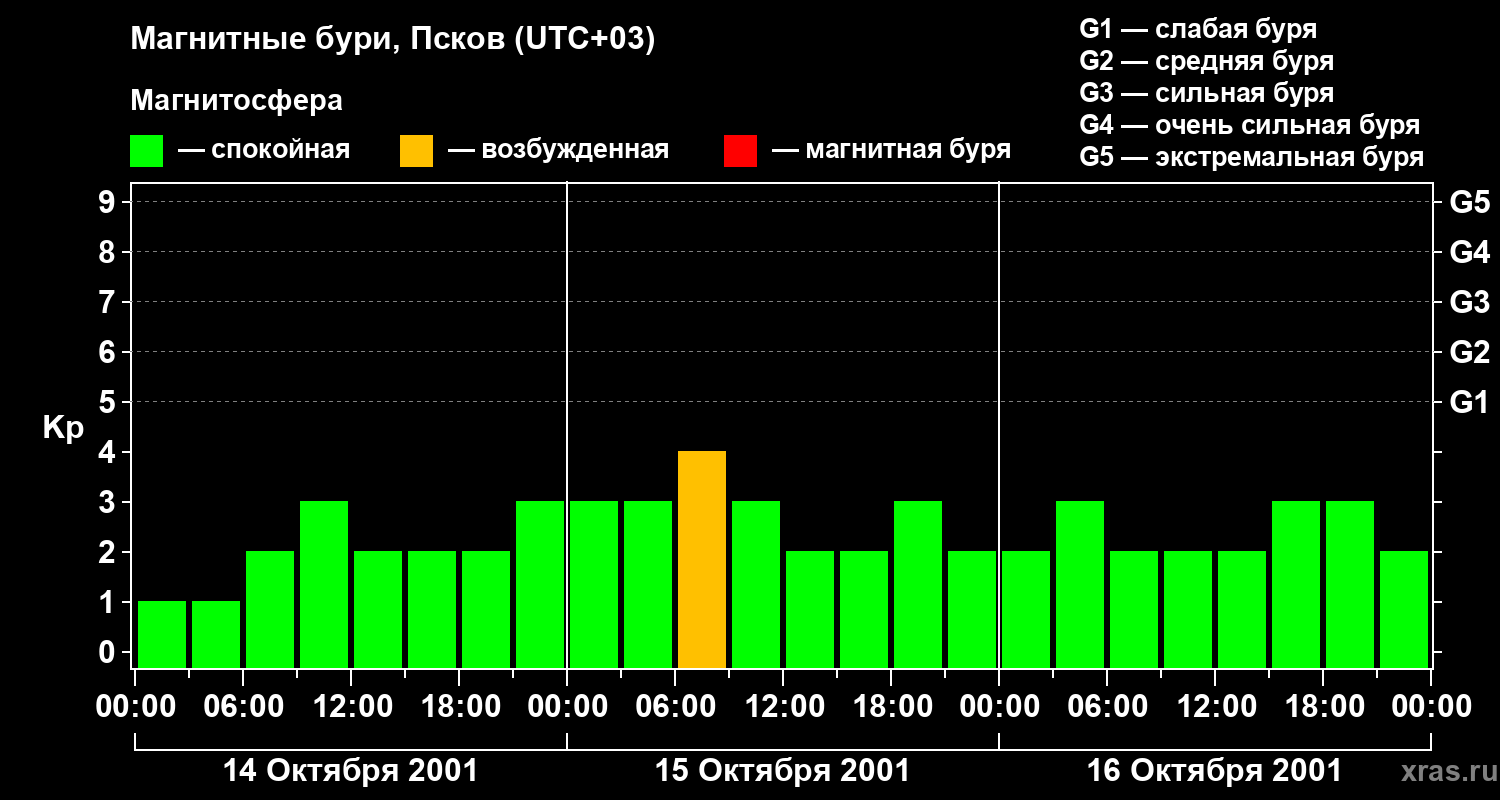Click the '18:00' time label under 14 October
This screenshot has width=1500, height=800.
coord(459,707)
